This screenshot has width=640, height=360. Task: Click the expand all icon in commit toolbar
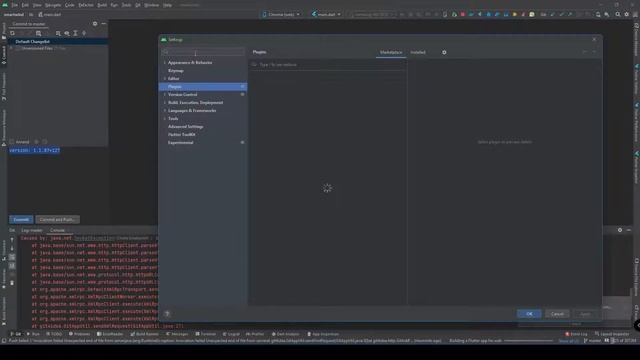pyautogui.click(x=76, y=33)
